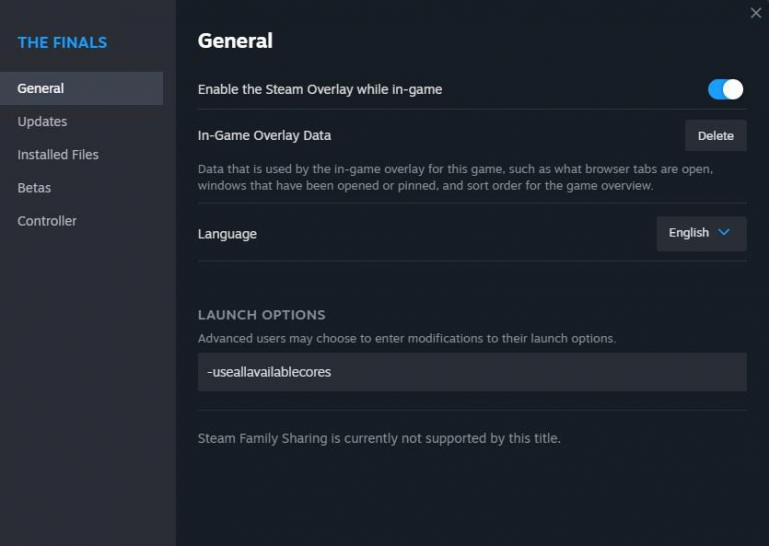Click the Steam Family Sharing notice text
Screen dimensions: 769x546
379,438
